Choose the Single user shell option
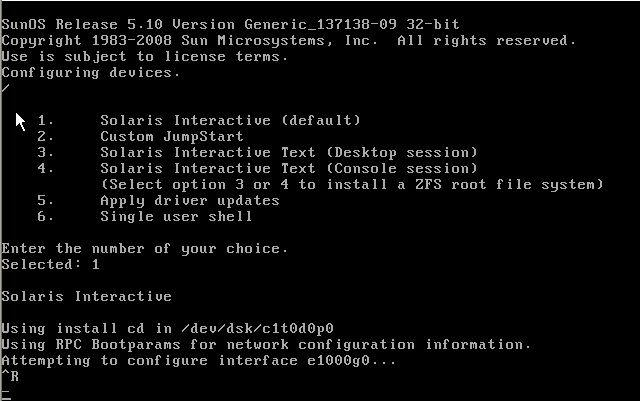640x401 pixels. point(175,216)
